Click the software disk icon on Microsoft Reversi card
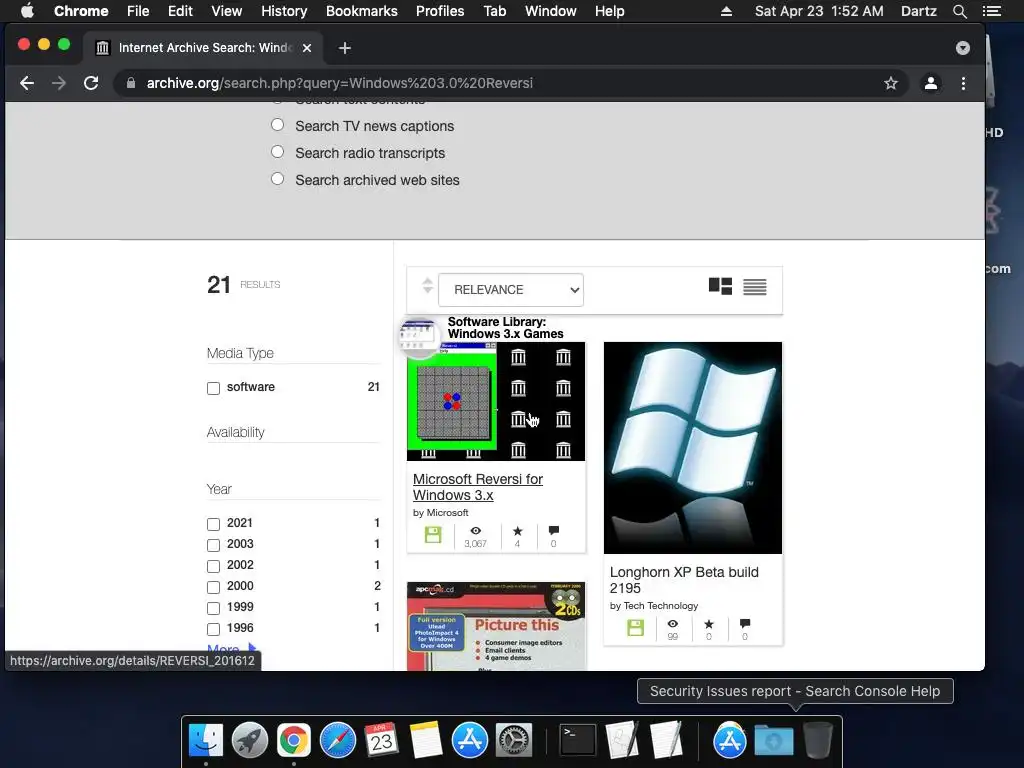This screenshot has width=1024, height=768. 433,535
